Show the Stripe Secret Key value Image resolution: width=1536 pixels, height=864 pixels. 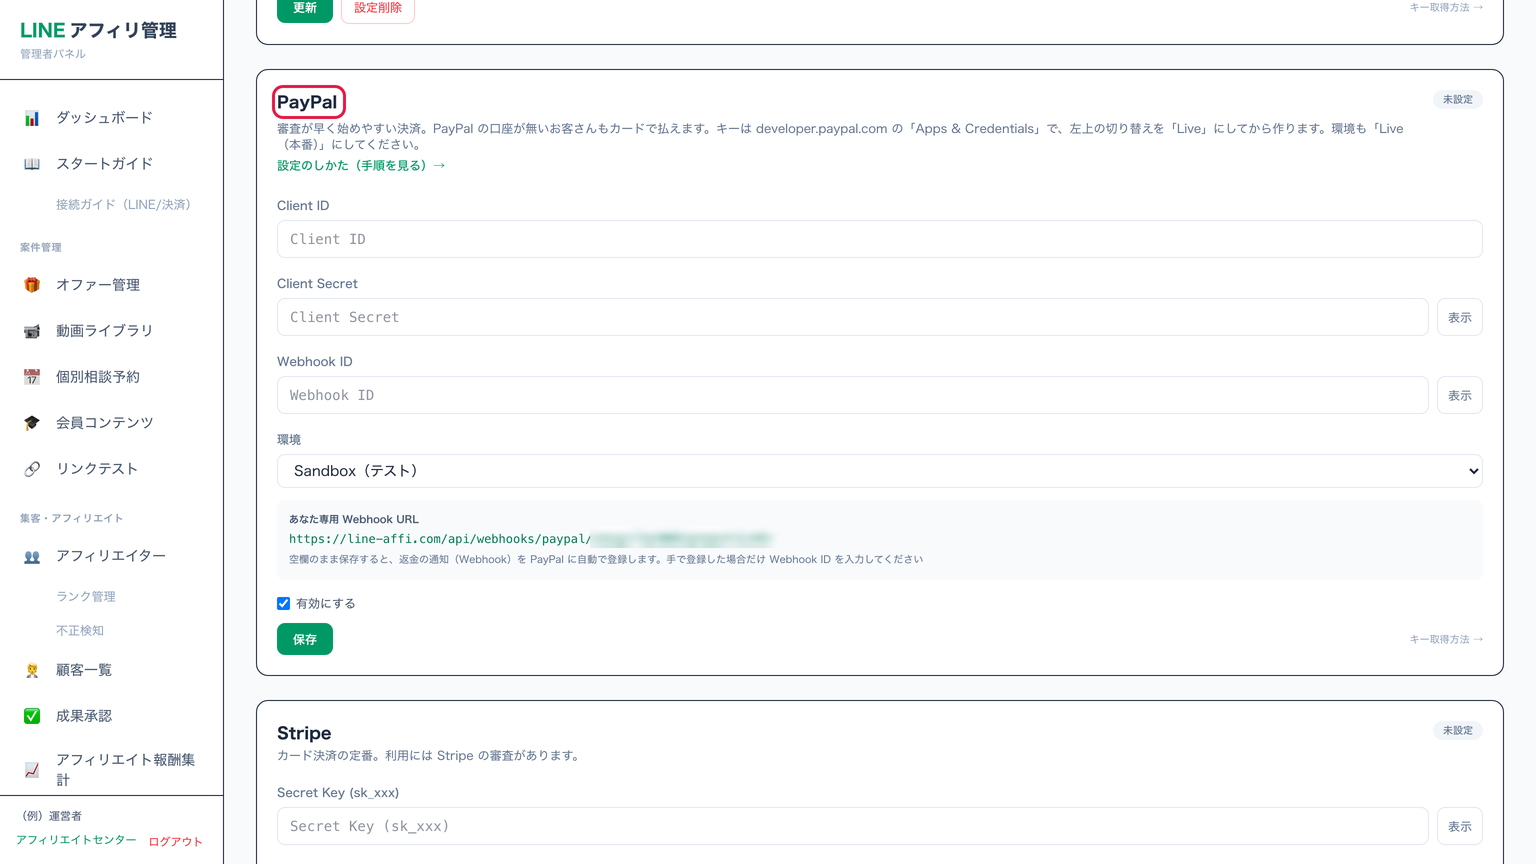[1460, 826]
